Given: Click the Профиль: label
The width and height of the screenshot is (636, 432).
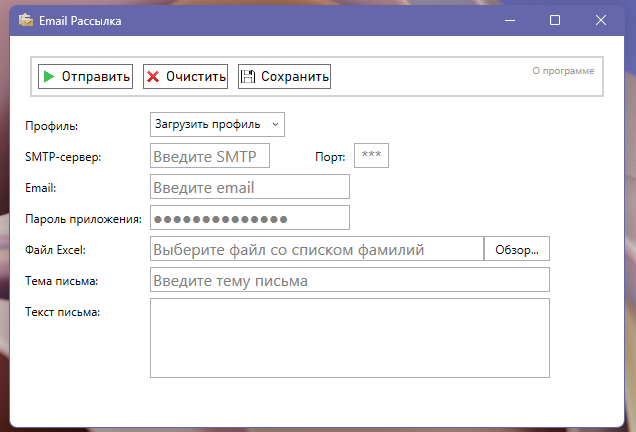Looking at the screenshot, I should pos(52,126).
